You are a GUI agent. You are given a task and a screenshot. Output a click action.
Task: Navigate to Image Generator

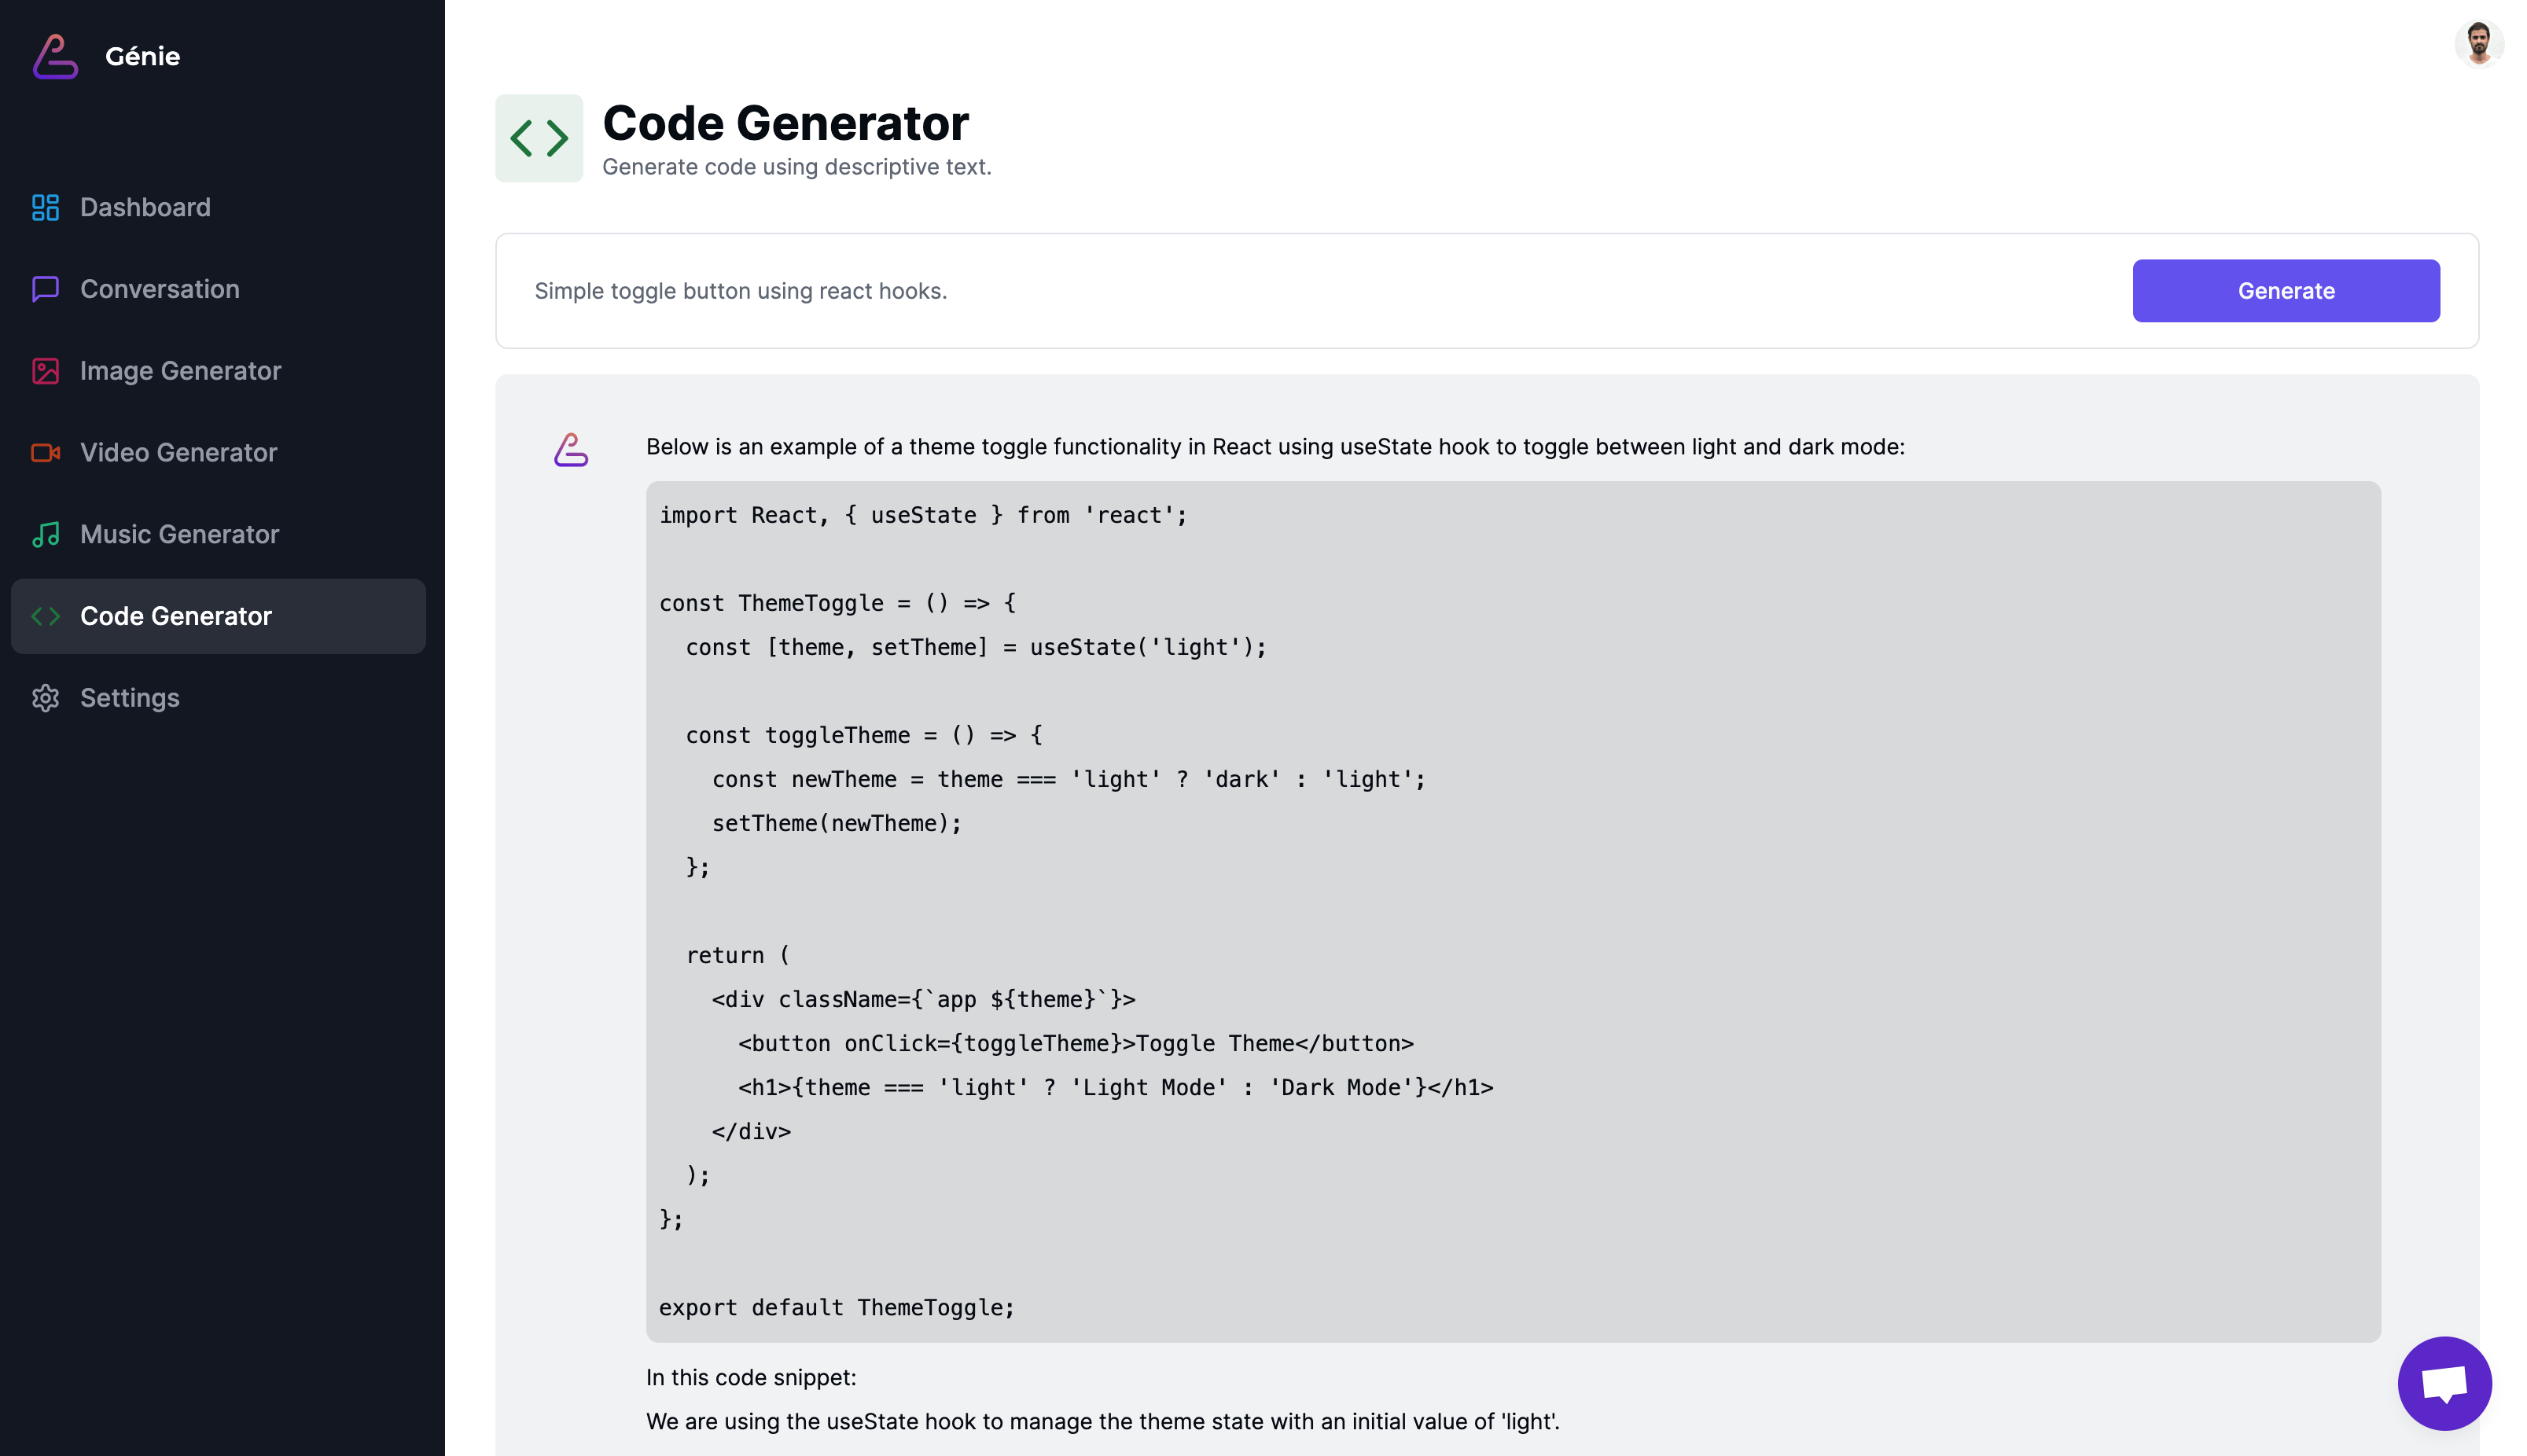point(180,371)
